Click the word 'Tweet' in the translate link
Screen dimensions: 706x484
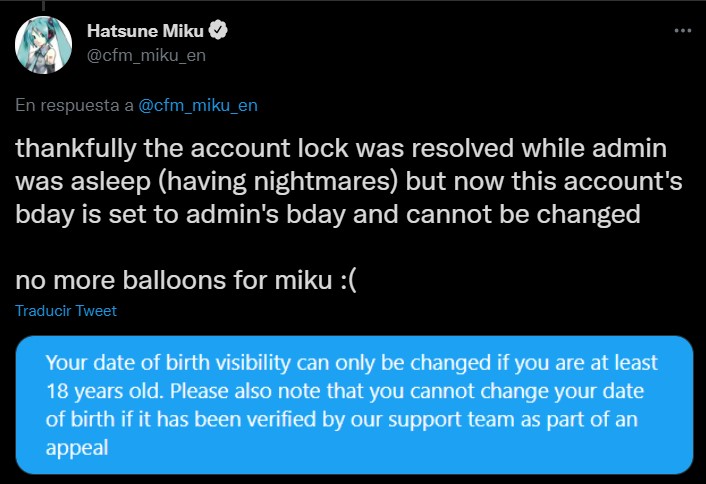click(x=98, y=311)
